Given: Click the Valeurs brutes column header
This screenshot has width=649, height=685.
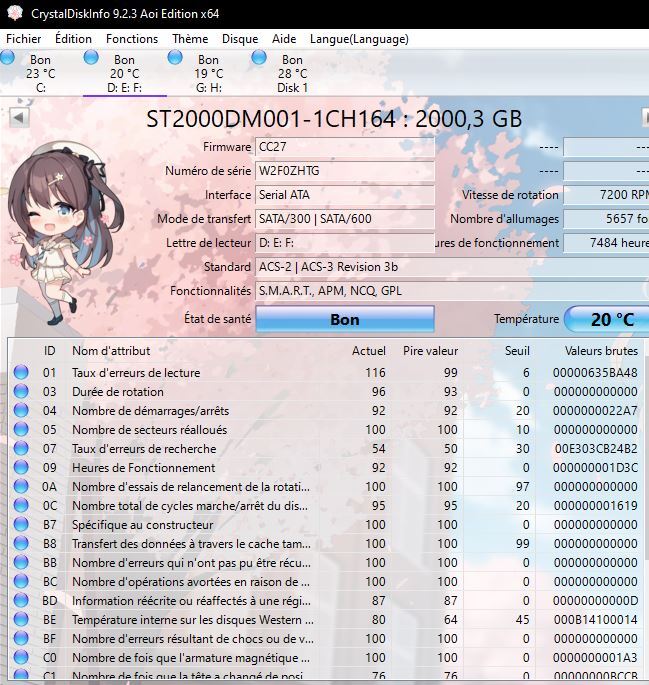Looking at the screenshot, I should [x=601, y=351].
